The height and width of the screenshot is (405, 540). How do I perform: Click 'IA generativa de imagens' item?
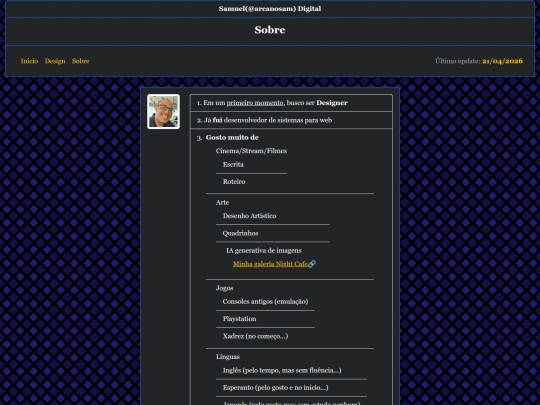264,250
